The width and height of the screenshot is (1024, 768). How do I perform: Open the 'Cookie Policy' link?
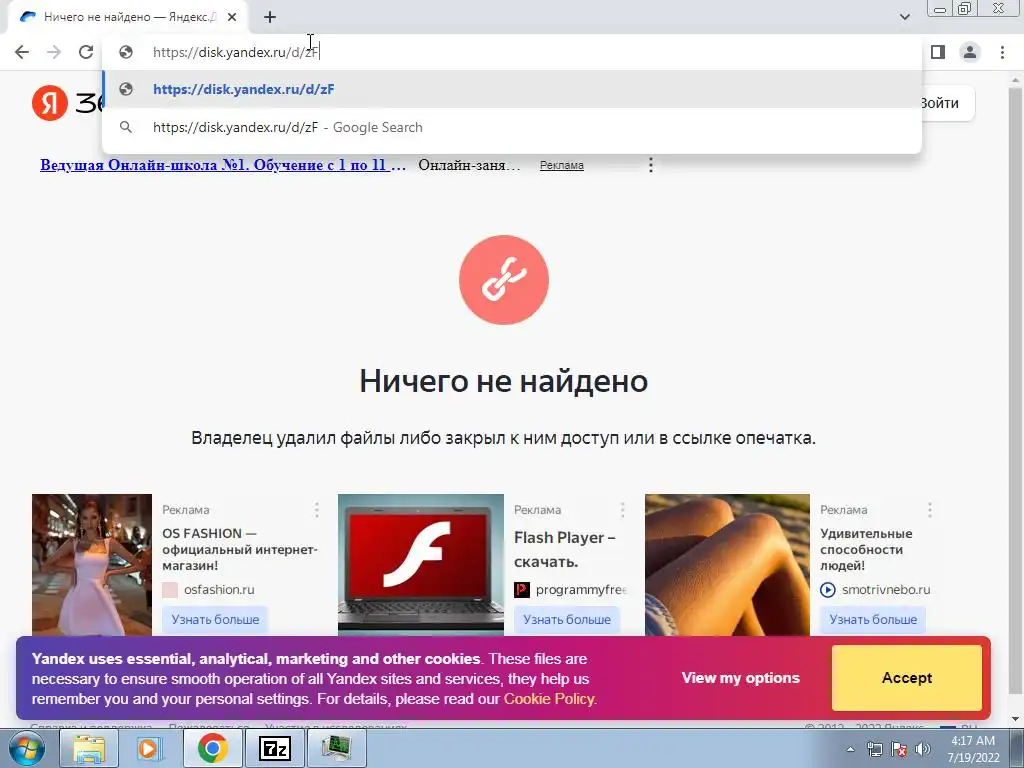coord(549,699)
